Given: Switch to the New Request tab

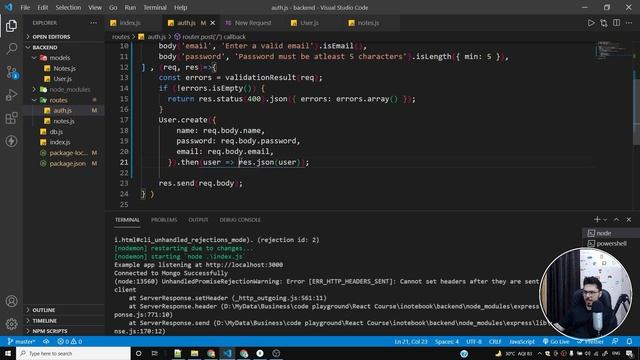Looking at the screenshot, I should (x=253, y=23).
